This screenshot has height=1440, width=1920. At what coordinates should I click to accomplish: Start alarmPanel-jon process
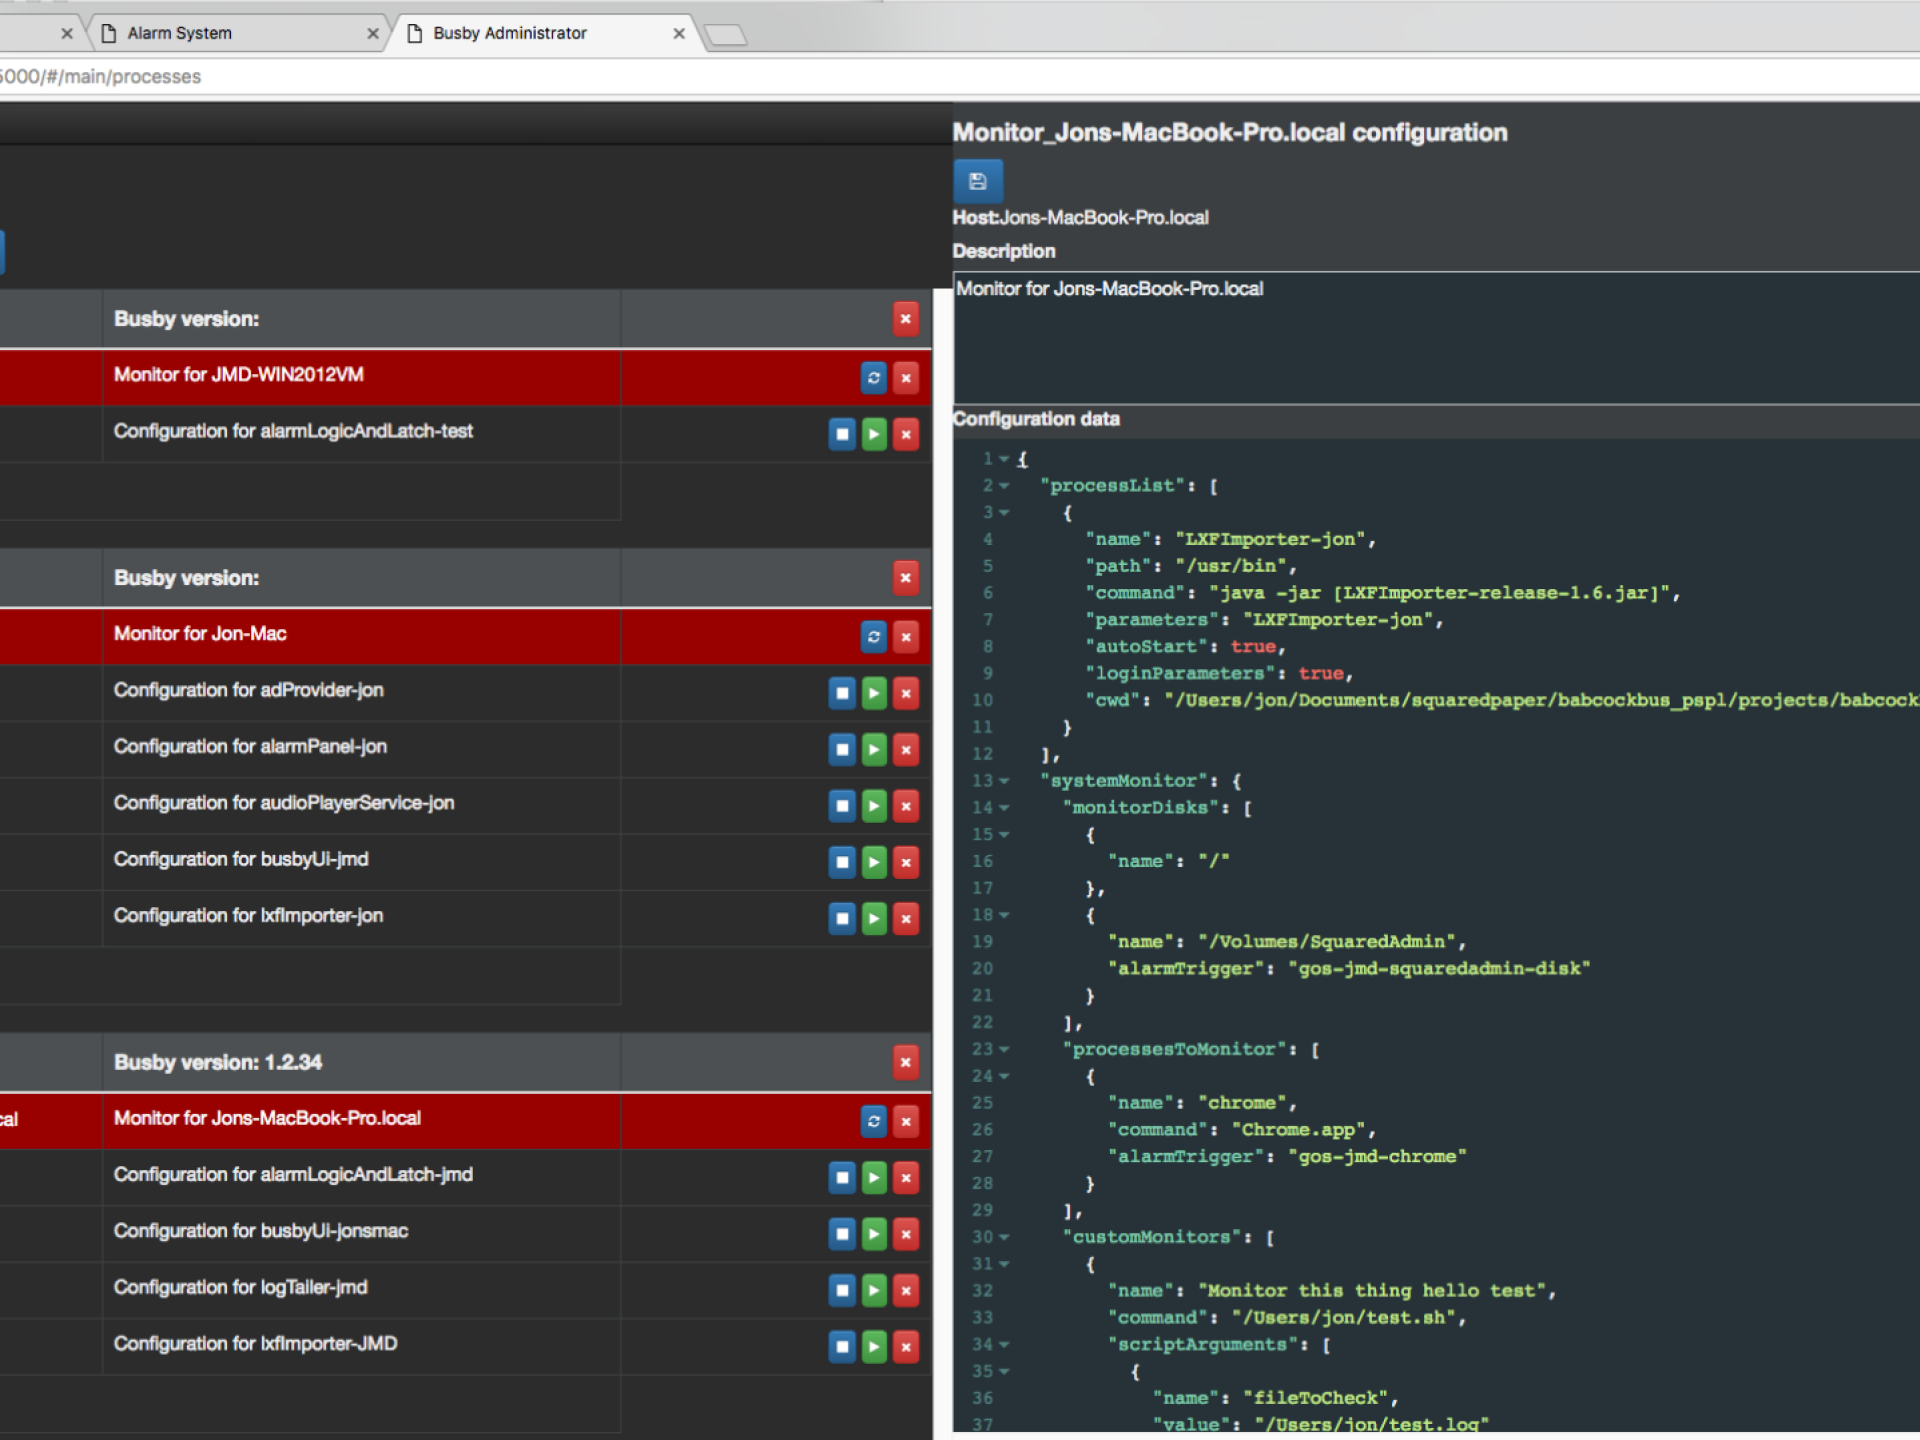874,750
